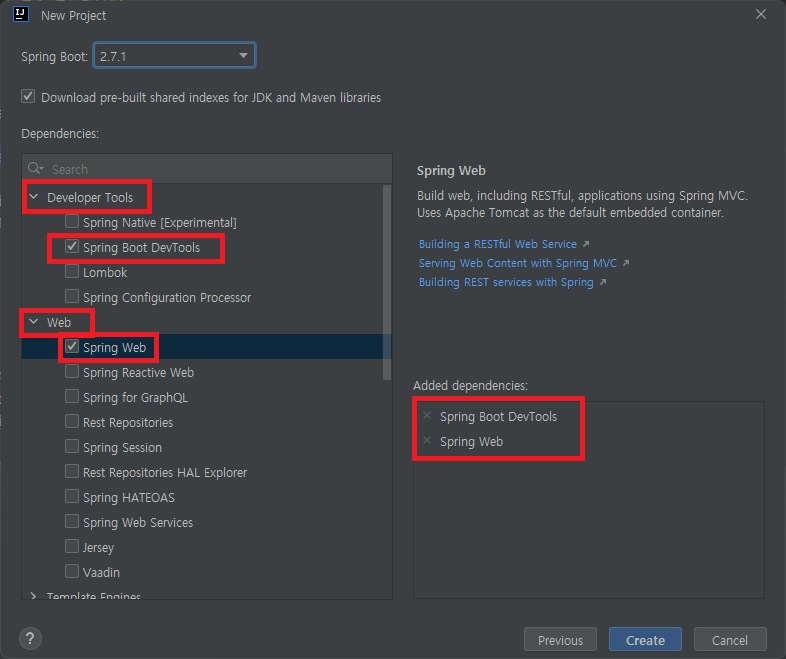Check Spring Session

(x=72, y=446)
